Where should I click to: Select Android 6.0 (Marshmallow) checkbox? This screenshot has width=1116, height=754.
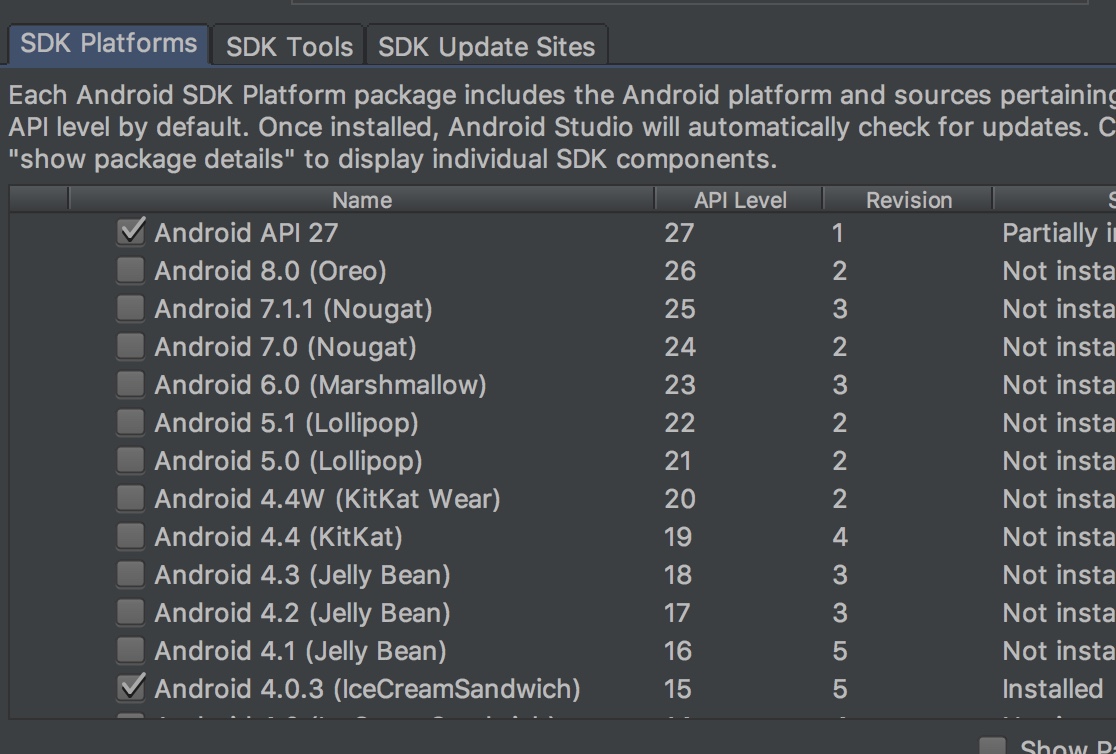pyautogui.click(x=130, y=385)
